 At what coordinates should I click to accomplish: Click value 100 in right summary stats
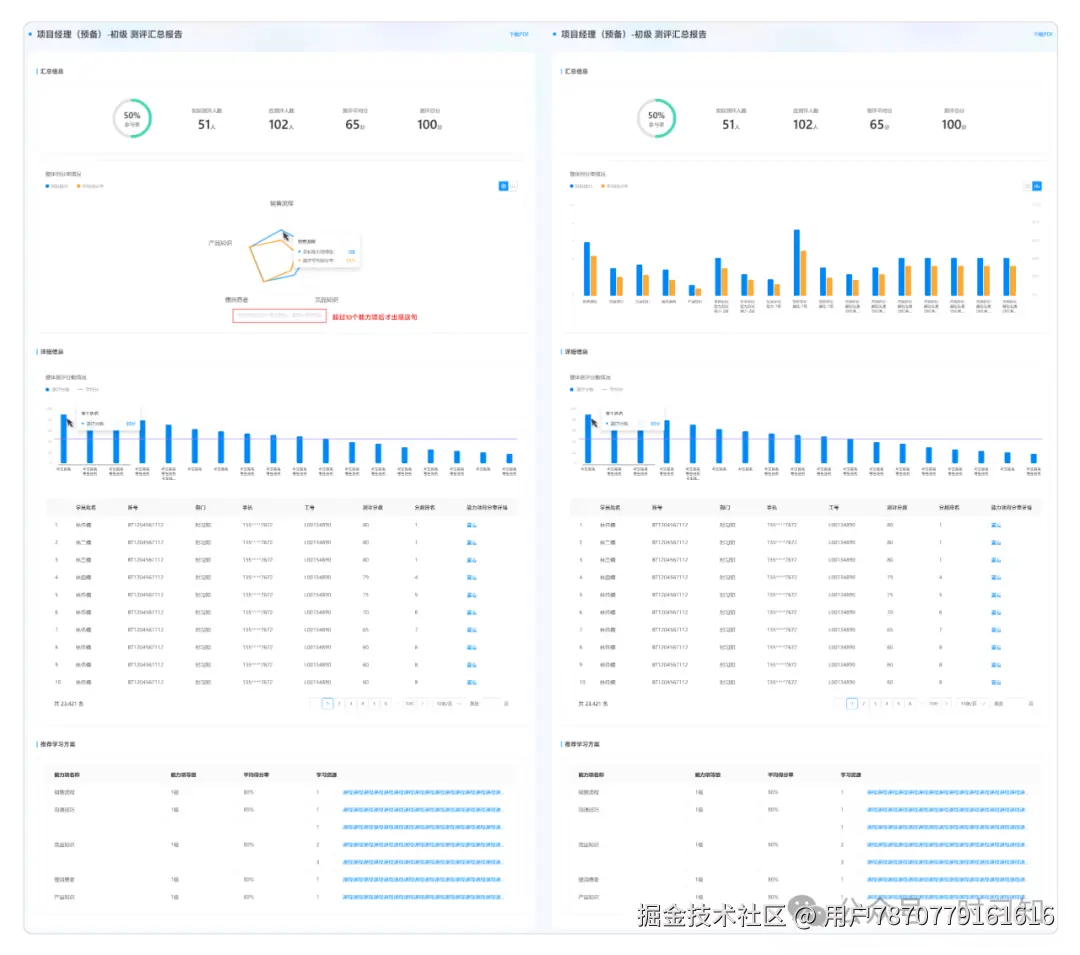tap(951, 125)
